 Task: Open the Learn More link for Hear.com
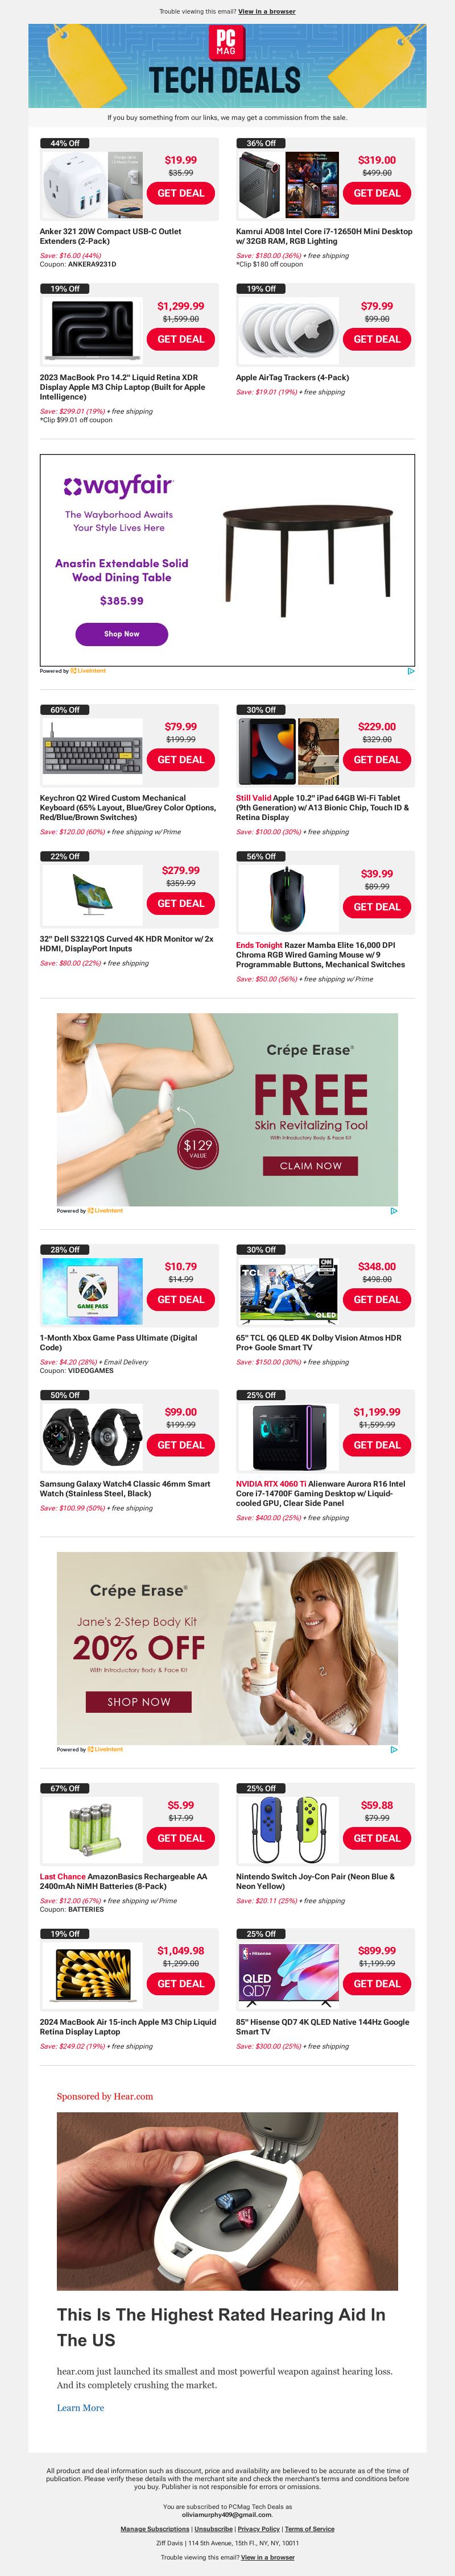pos(80,2408)
